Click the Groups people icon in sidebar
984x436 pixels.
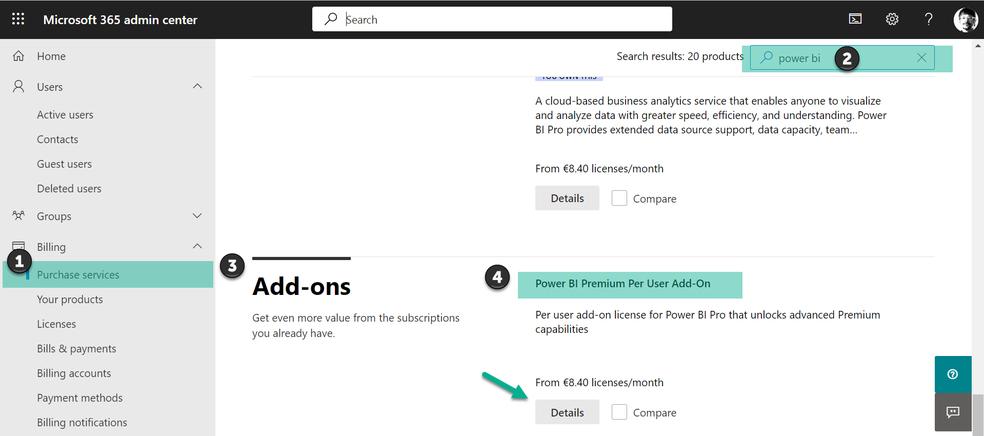[x=19, y=216]
